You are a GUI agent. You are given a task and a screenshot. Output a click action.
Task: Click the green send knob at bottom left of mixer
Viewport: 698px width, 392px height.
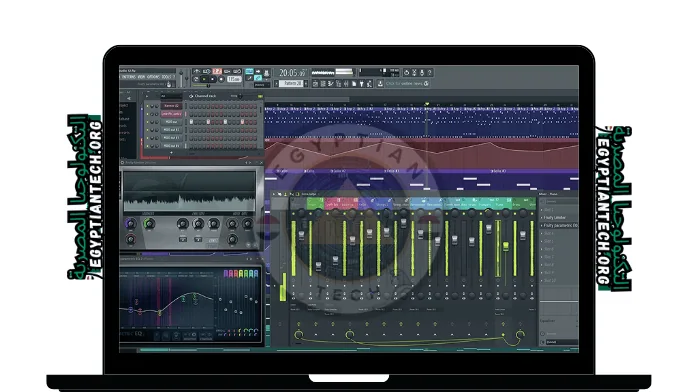click(x=299, y=335)
